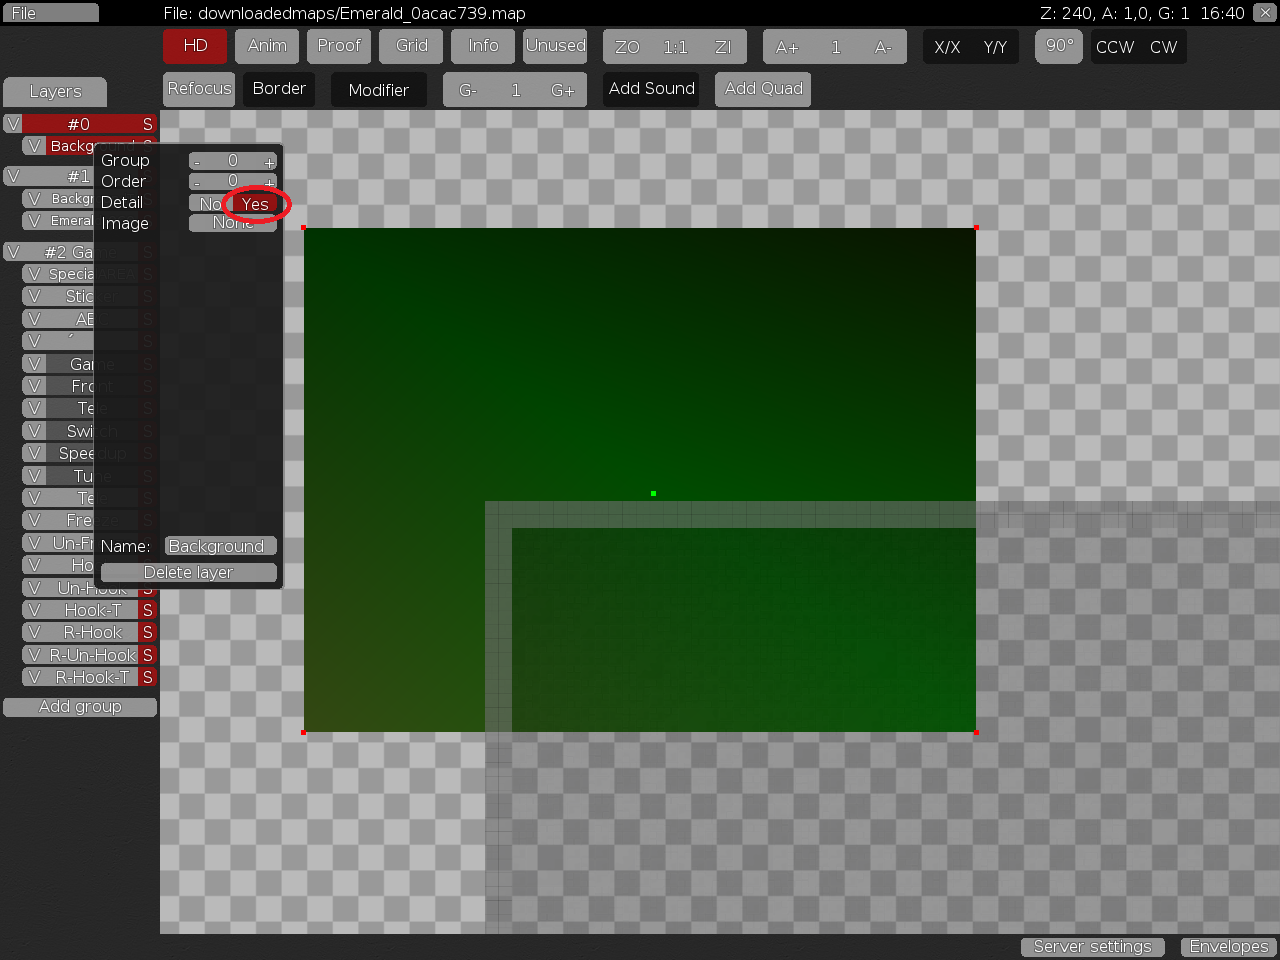Increase grid size with G+

pos(563,90)
